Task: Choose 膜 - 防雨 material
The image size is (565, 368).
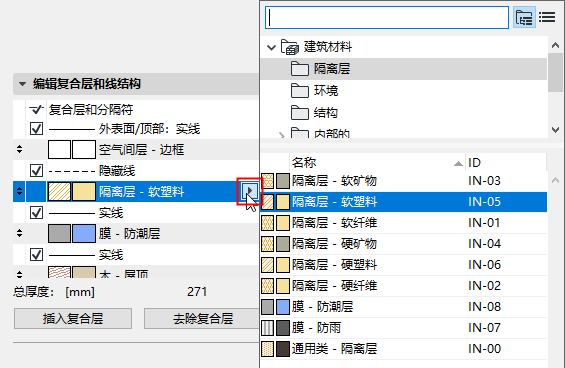Action: pos(404,328)
